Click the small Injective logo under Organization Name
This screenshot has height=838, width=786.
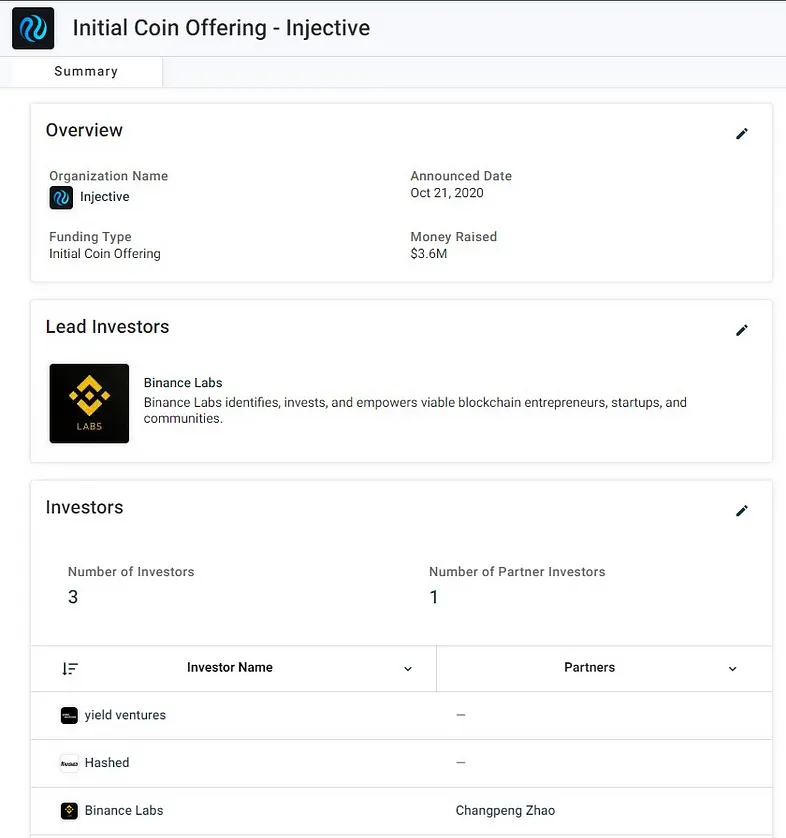(61, 198)
